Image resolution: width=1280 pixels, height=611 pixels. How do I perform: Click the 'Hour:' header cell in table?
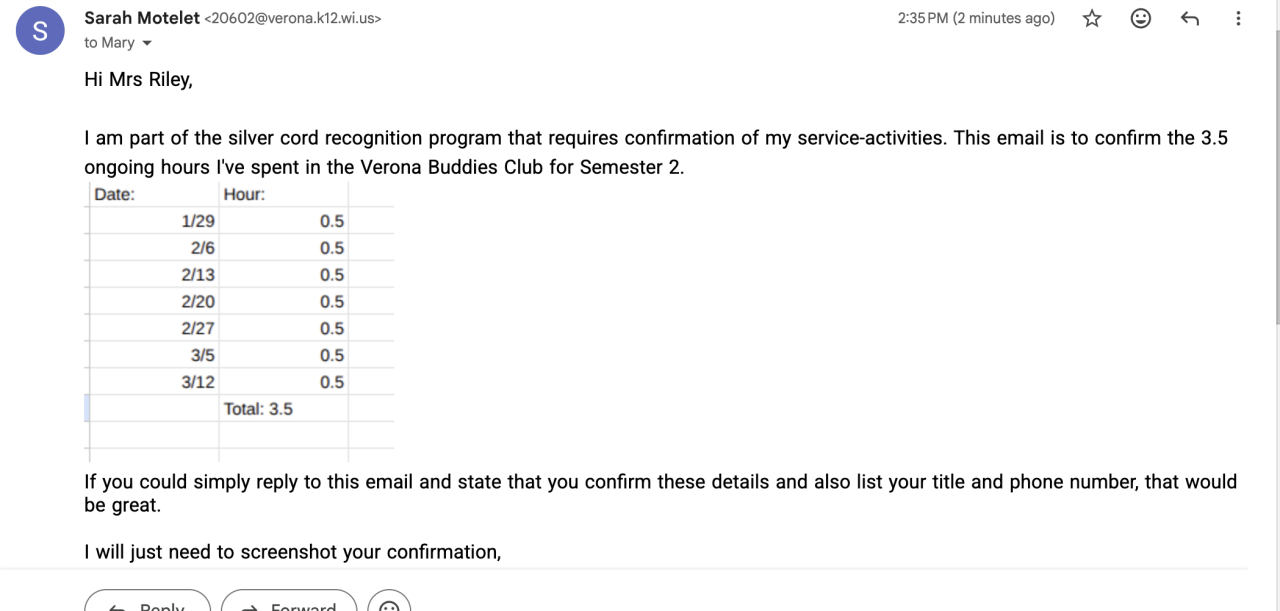245,195
